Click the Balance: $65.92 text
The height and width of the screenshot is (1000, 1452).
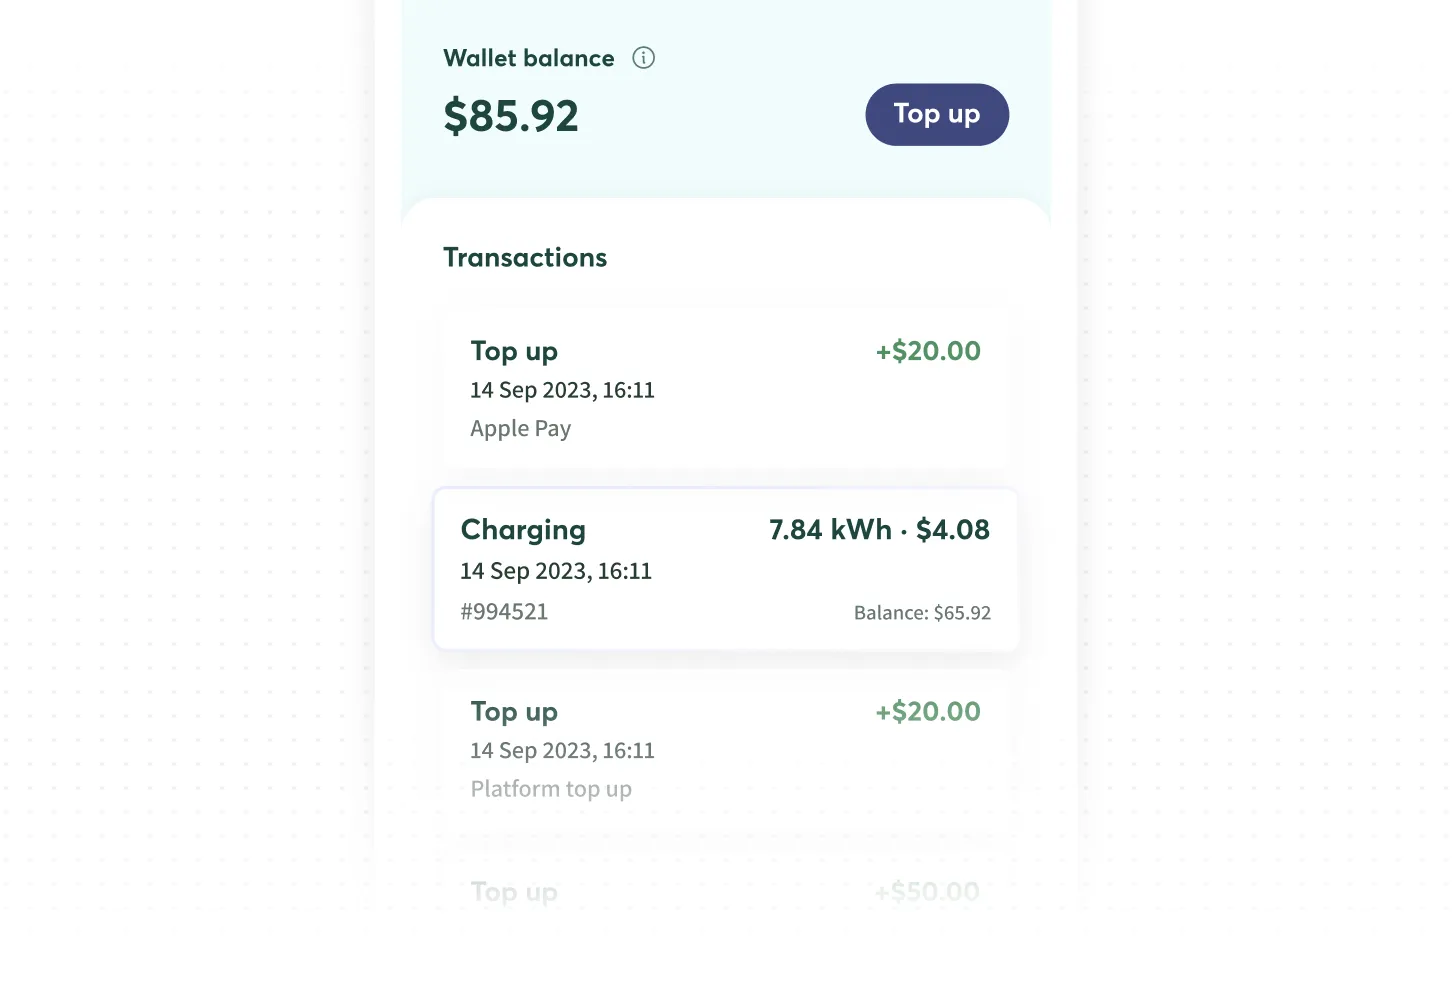pyautogui.click(x=922, y=613)
